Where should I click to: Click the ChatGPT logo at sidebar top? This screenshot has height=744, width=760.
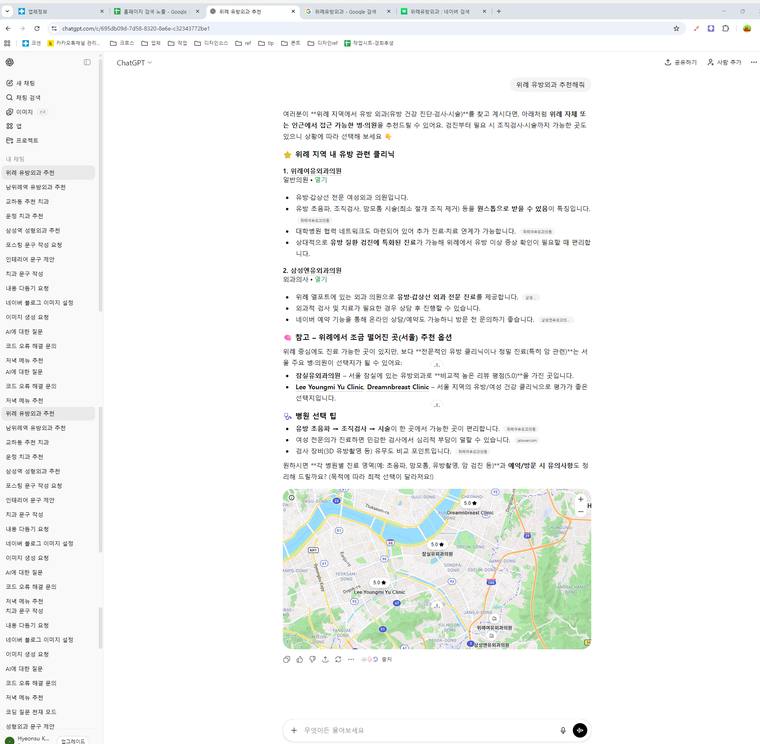coord(10,62)
